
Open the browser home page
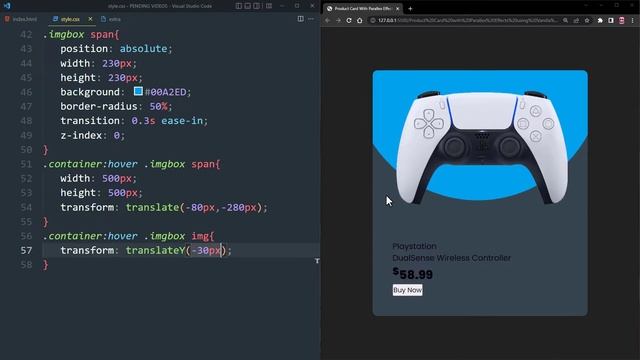click(360, 20)
